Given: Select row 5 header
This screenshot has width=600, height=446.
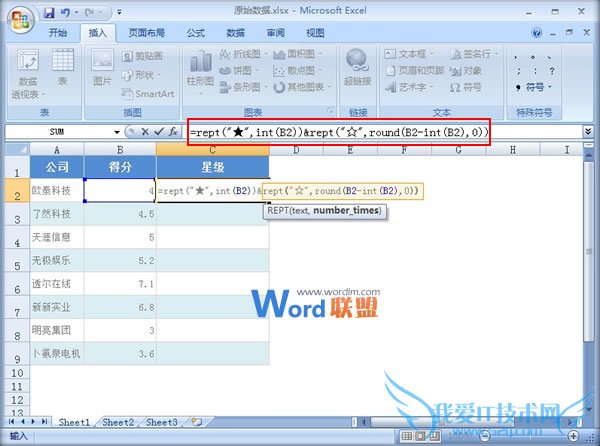Looking at the screenshot, I should click(x=17, y=261).
